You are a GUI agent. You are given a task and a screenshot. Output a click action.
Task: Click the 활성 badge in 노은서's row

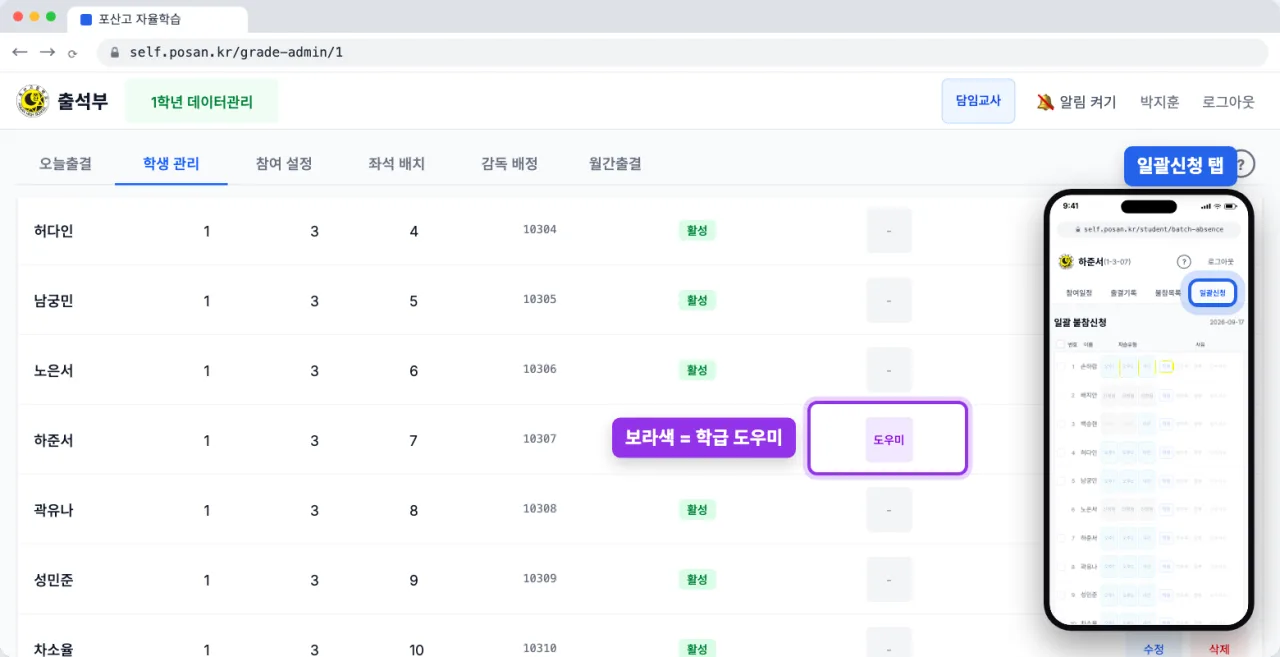click(697, 371)
